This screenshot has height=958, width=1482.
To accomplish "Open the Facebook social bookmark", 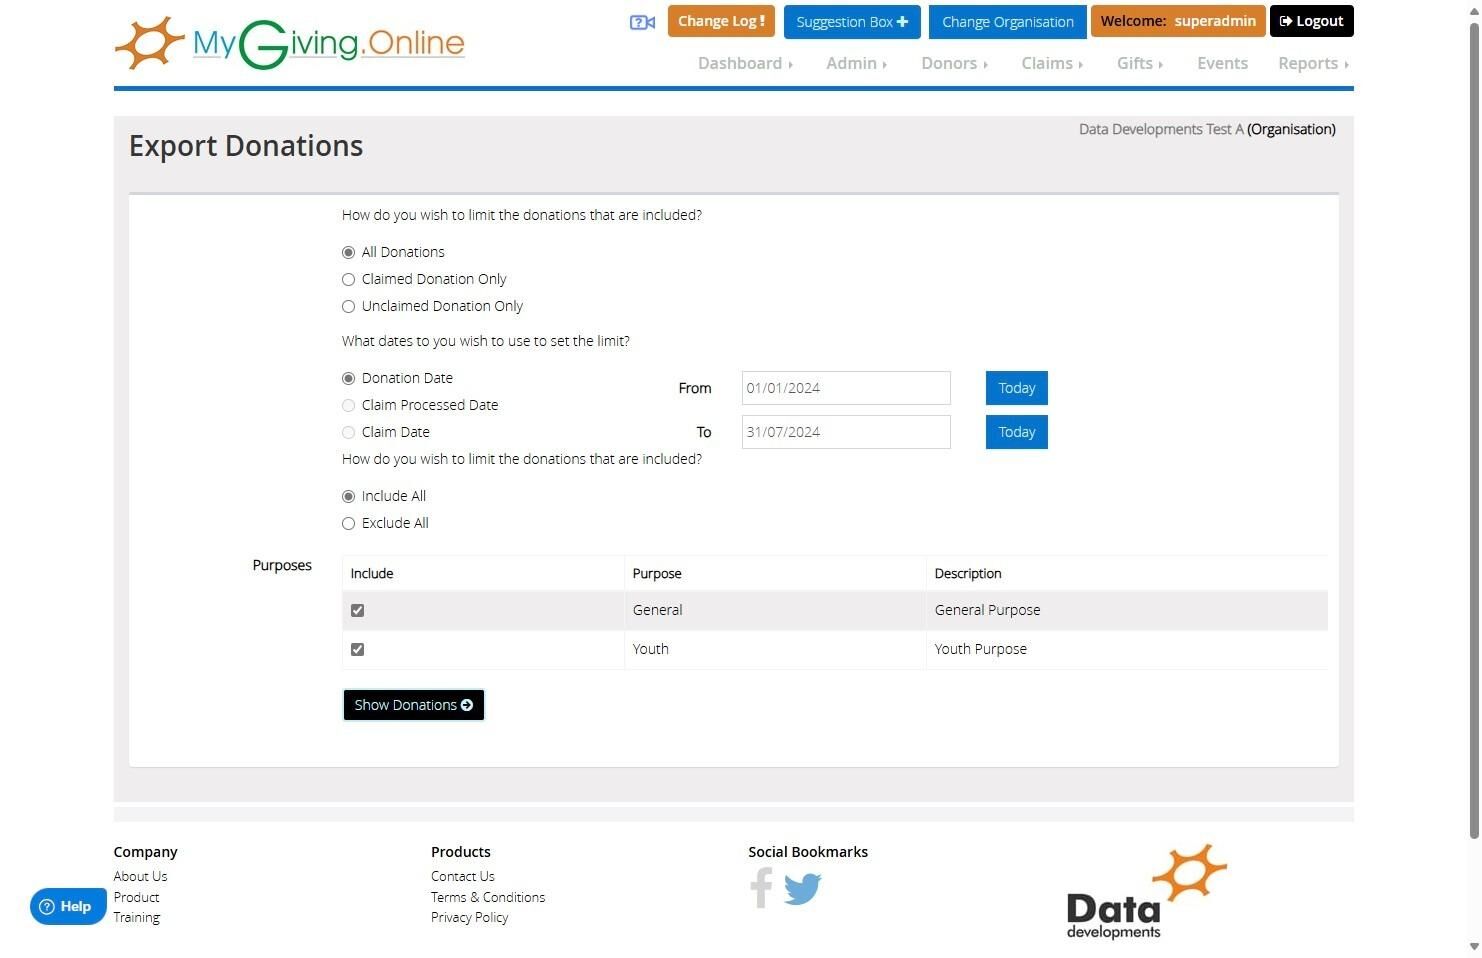I will tap(761, 888).
